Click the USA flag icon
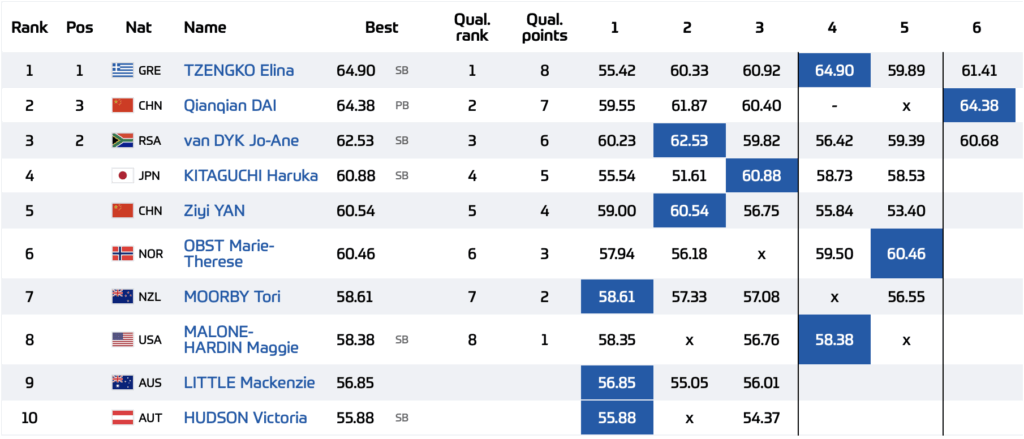1024x439 pixels. tap(122, 340)
